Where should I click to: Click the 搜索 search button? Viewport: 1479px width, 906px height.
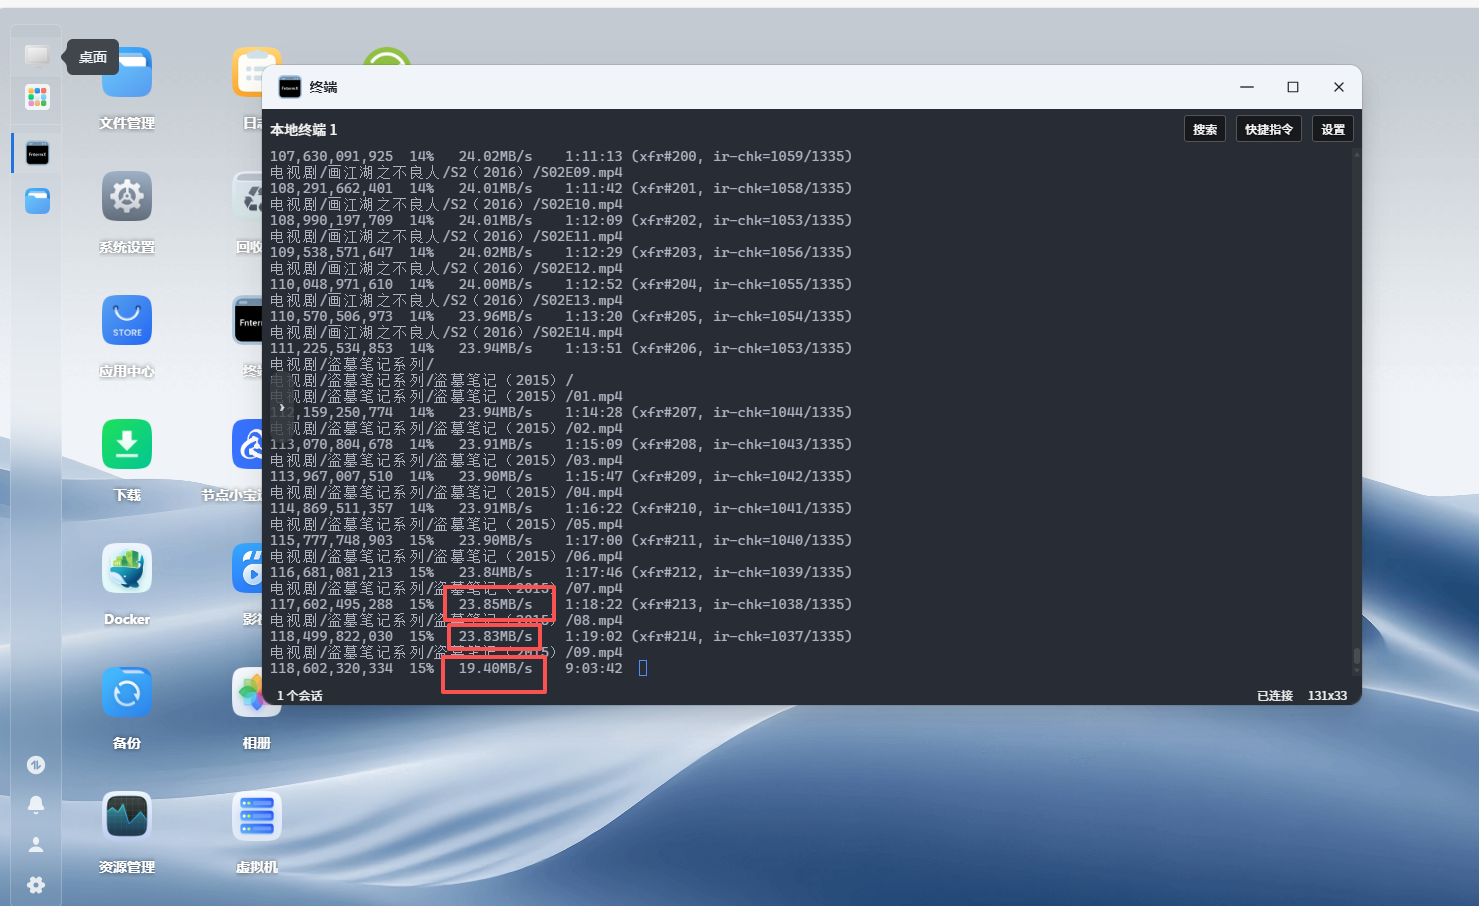point(1204,128)
